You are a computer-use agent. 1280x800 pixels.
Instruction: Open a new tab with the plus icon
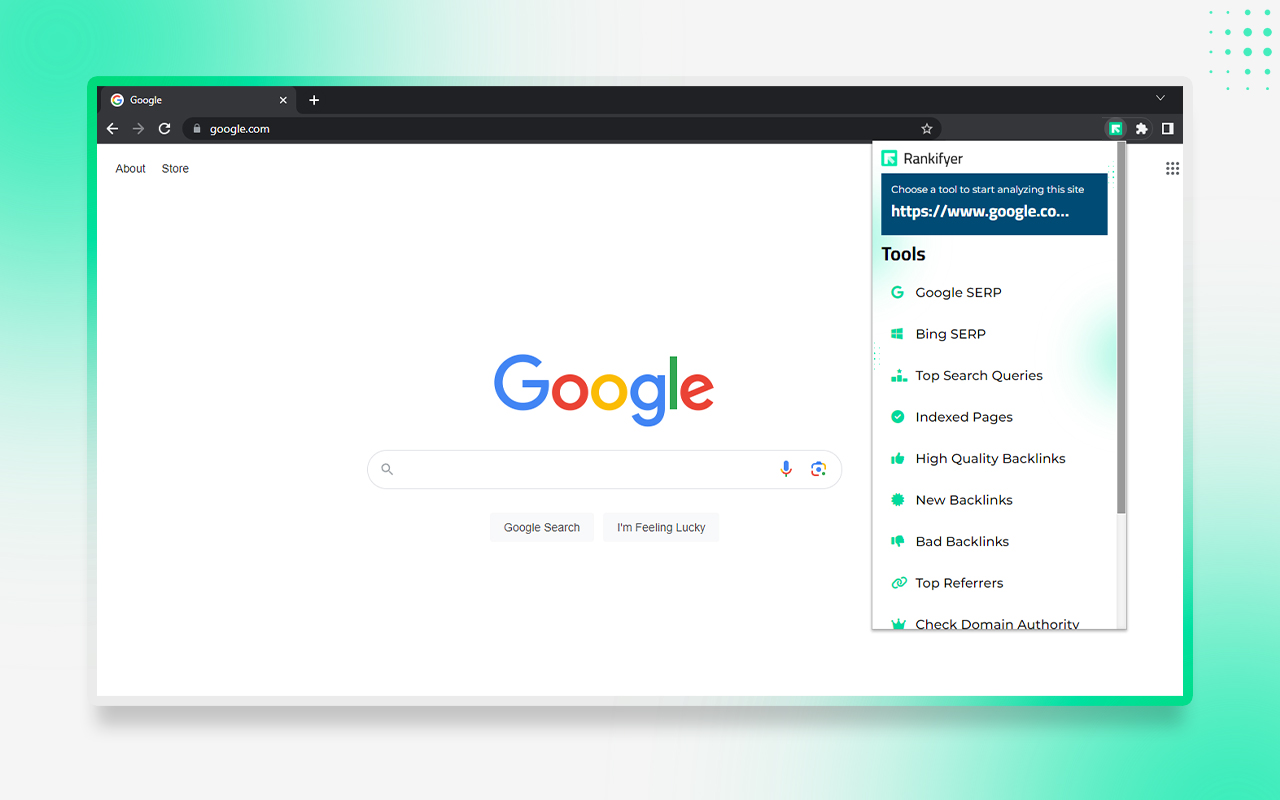pos(314,100)
